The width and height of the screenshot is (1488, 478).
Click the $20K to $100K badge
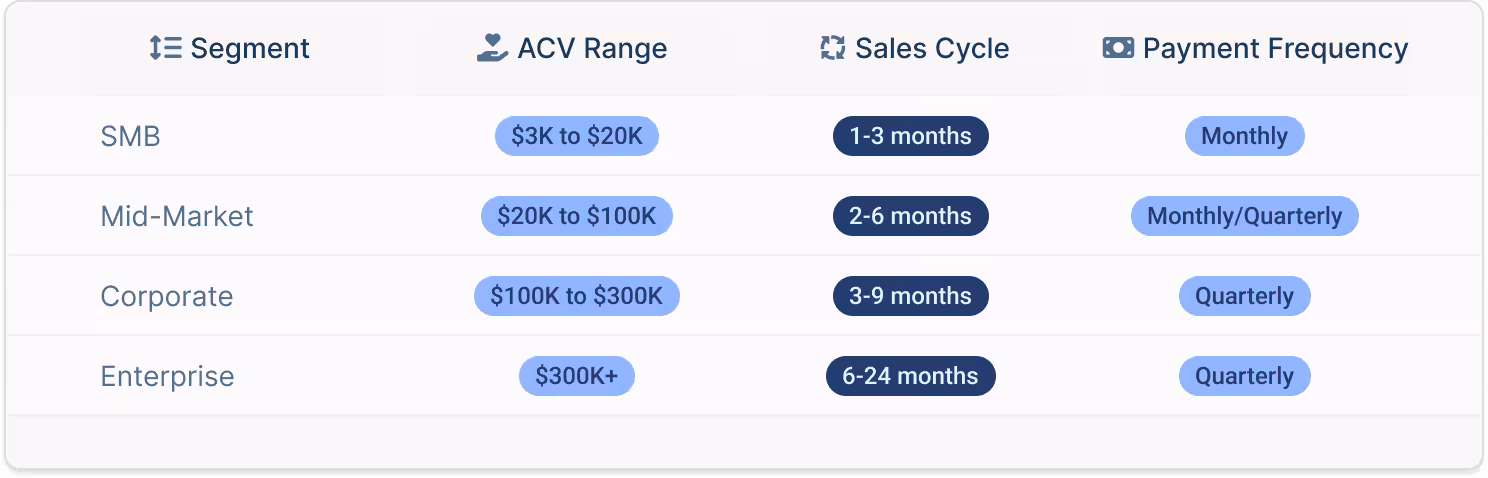pyautogui.click(x=577, y=216)
